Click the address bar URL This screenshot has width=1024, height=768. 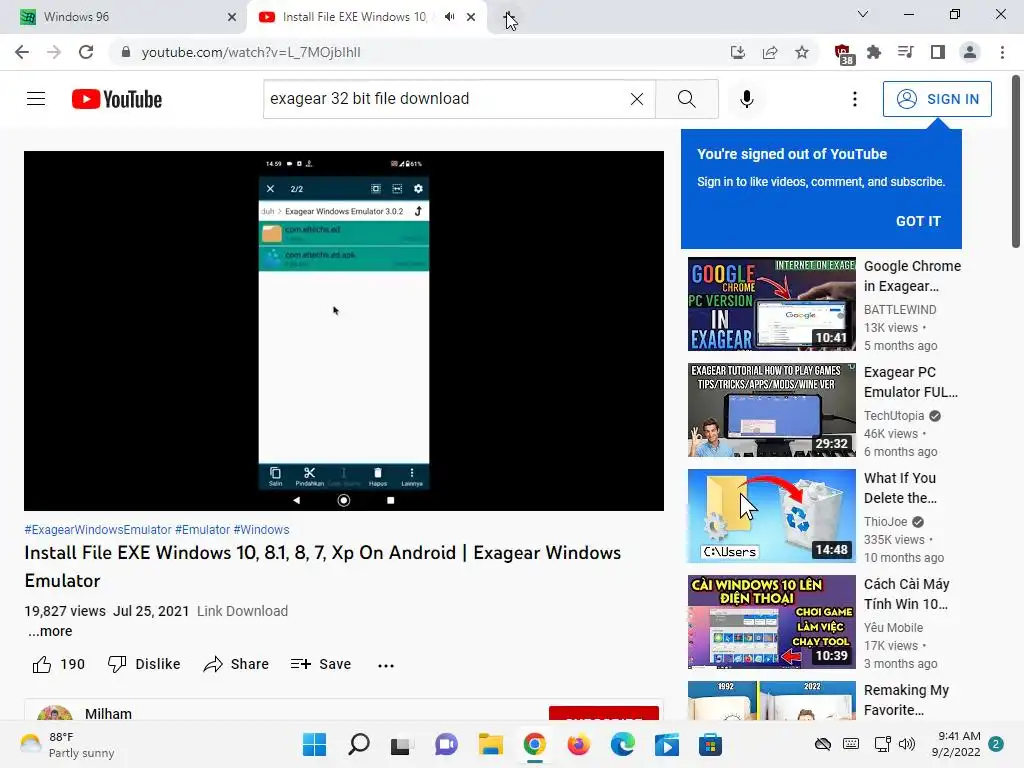click(x=251, y=52)
